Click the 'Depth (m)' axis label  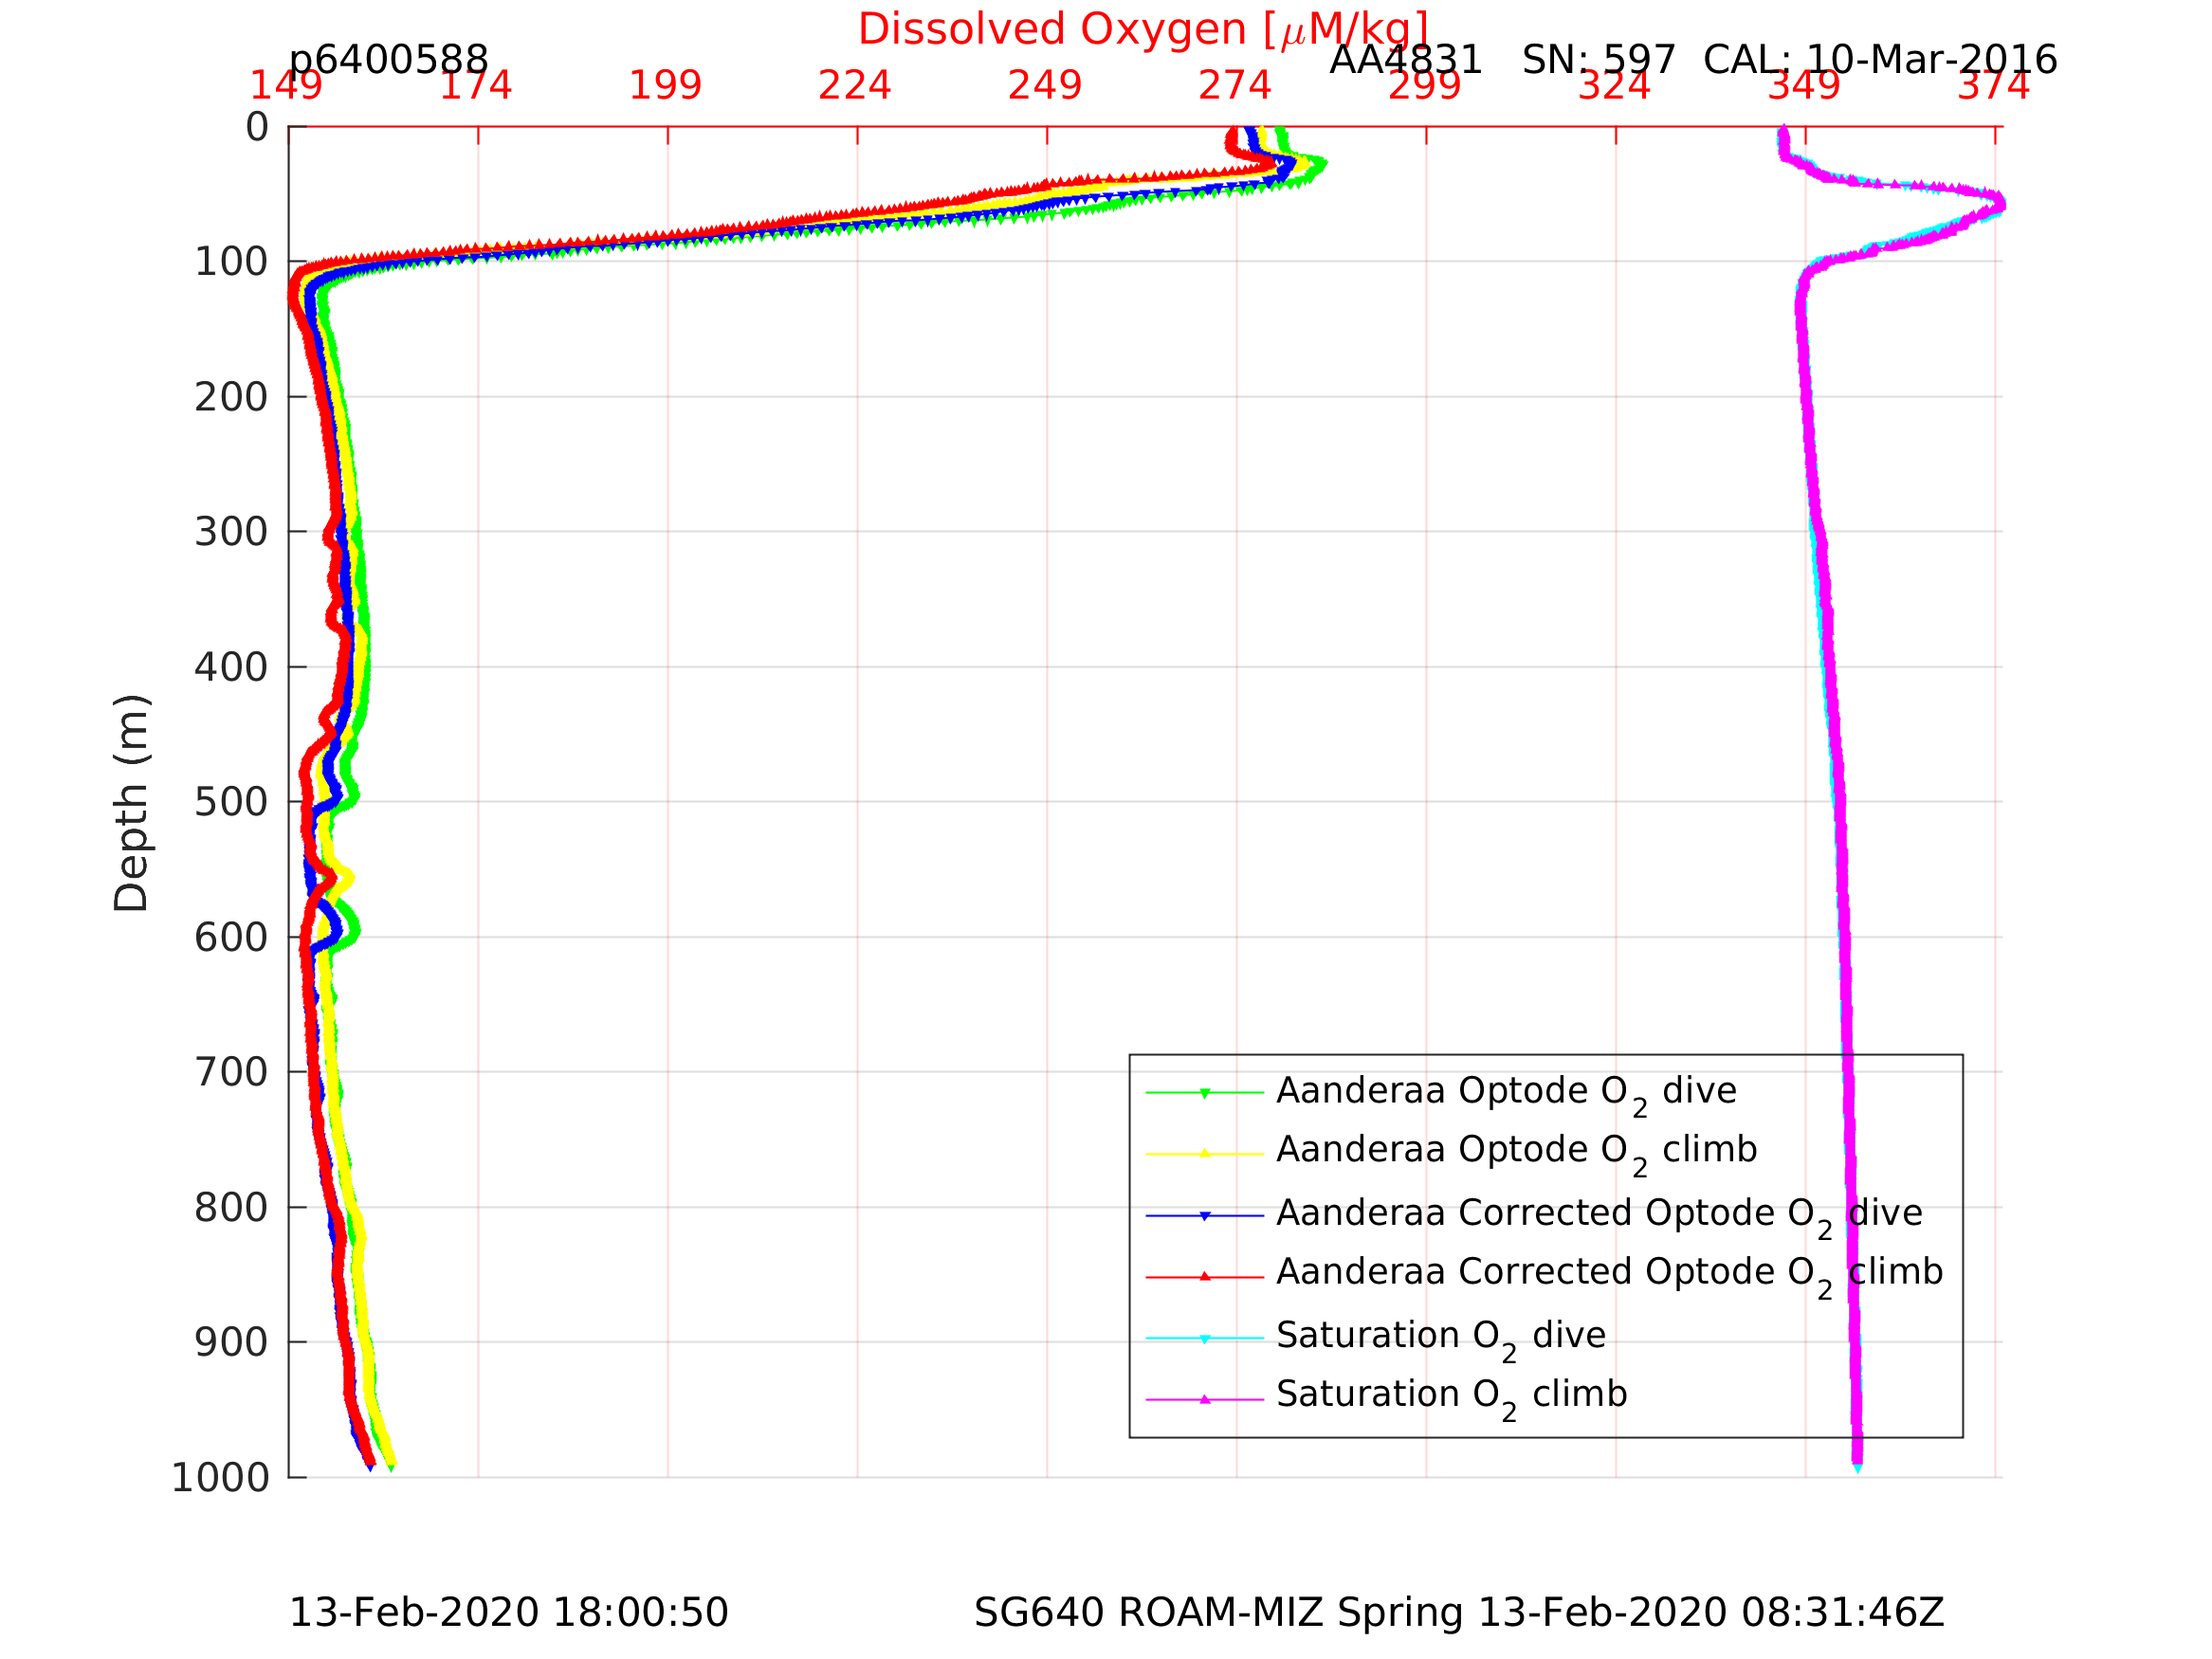coord(132,803)
